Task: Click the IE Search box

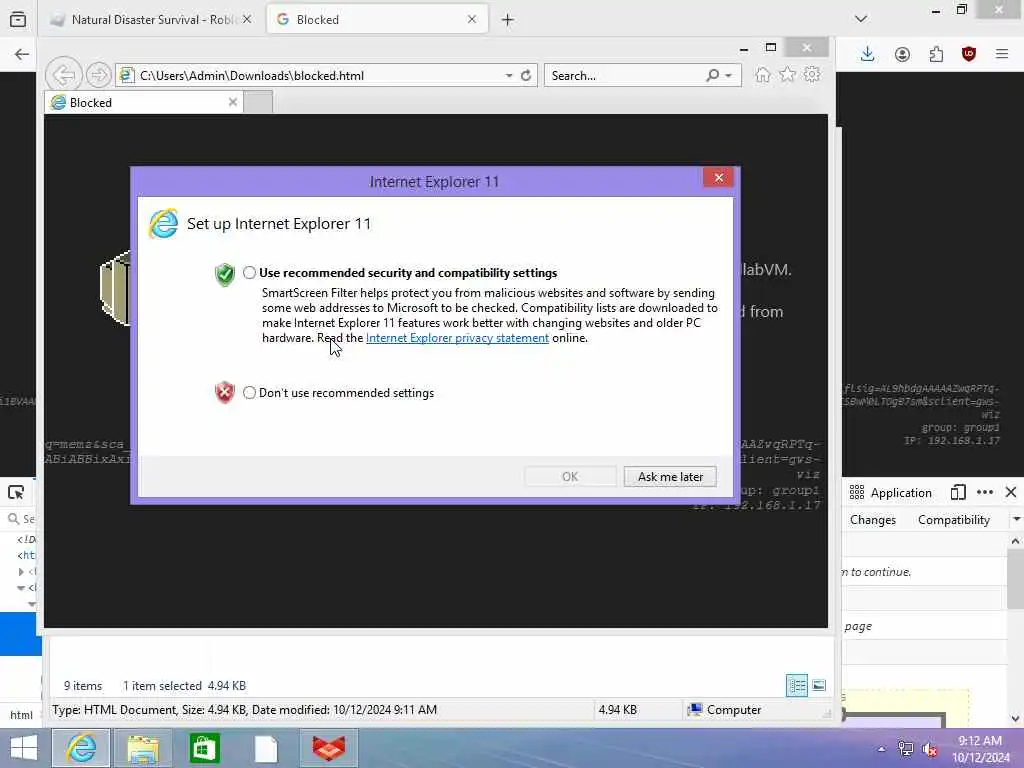Action: [x=624, y=76]
